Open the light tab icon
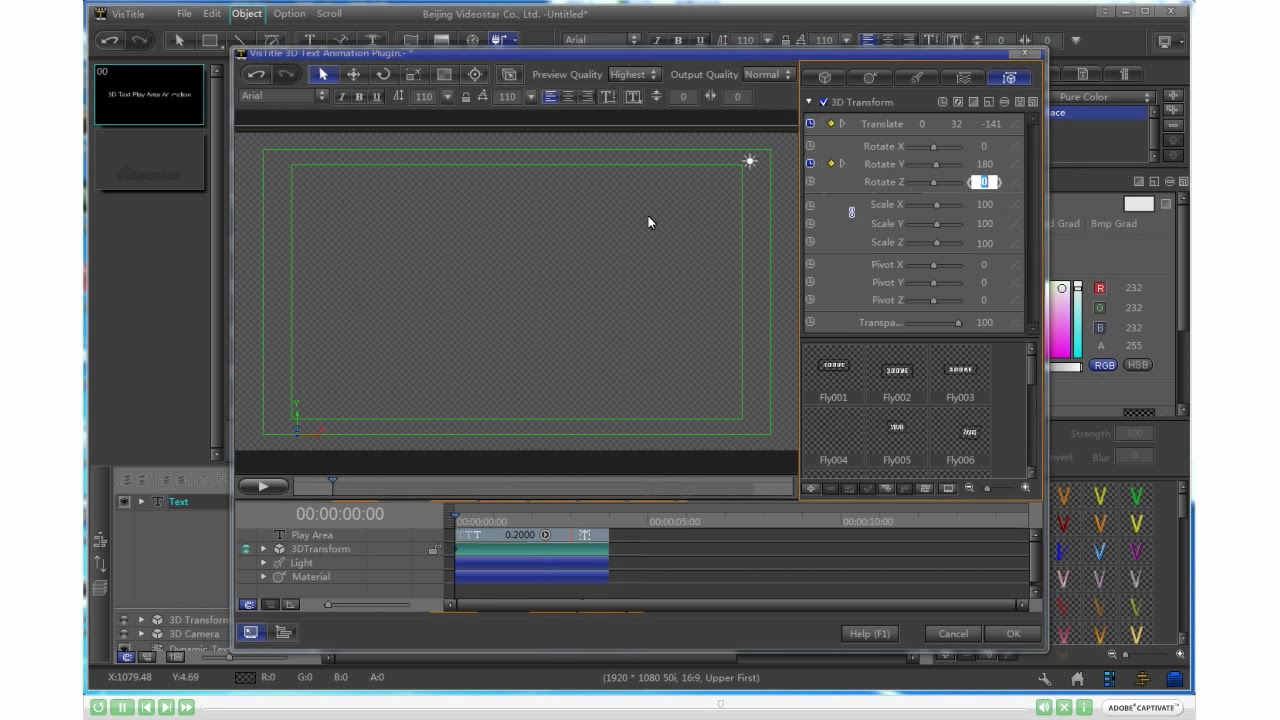Image resolution: width=1280 pixels, height=720 pixels. (916, 77)
